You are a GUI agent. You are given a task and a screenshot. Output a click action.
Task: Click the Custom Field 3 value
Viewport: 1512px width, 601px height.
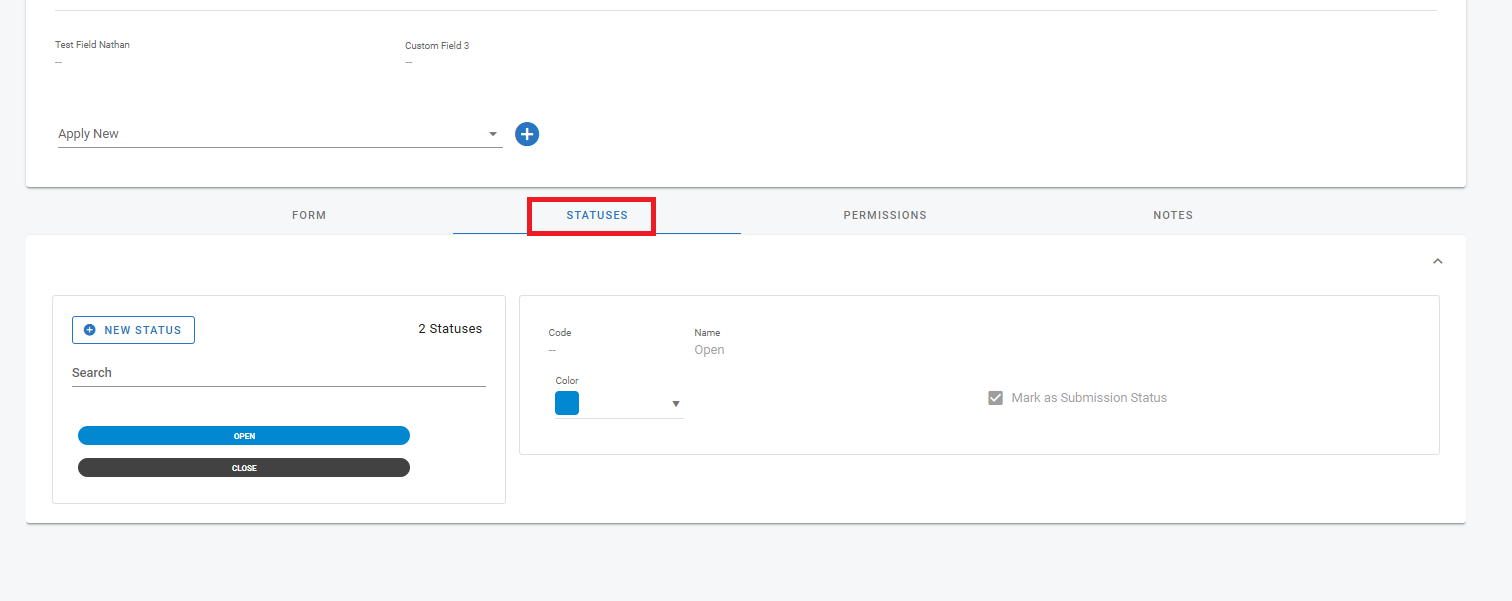pos(408,62)
